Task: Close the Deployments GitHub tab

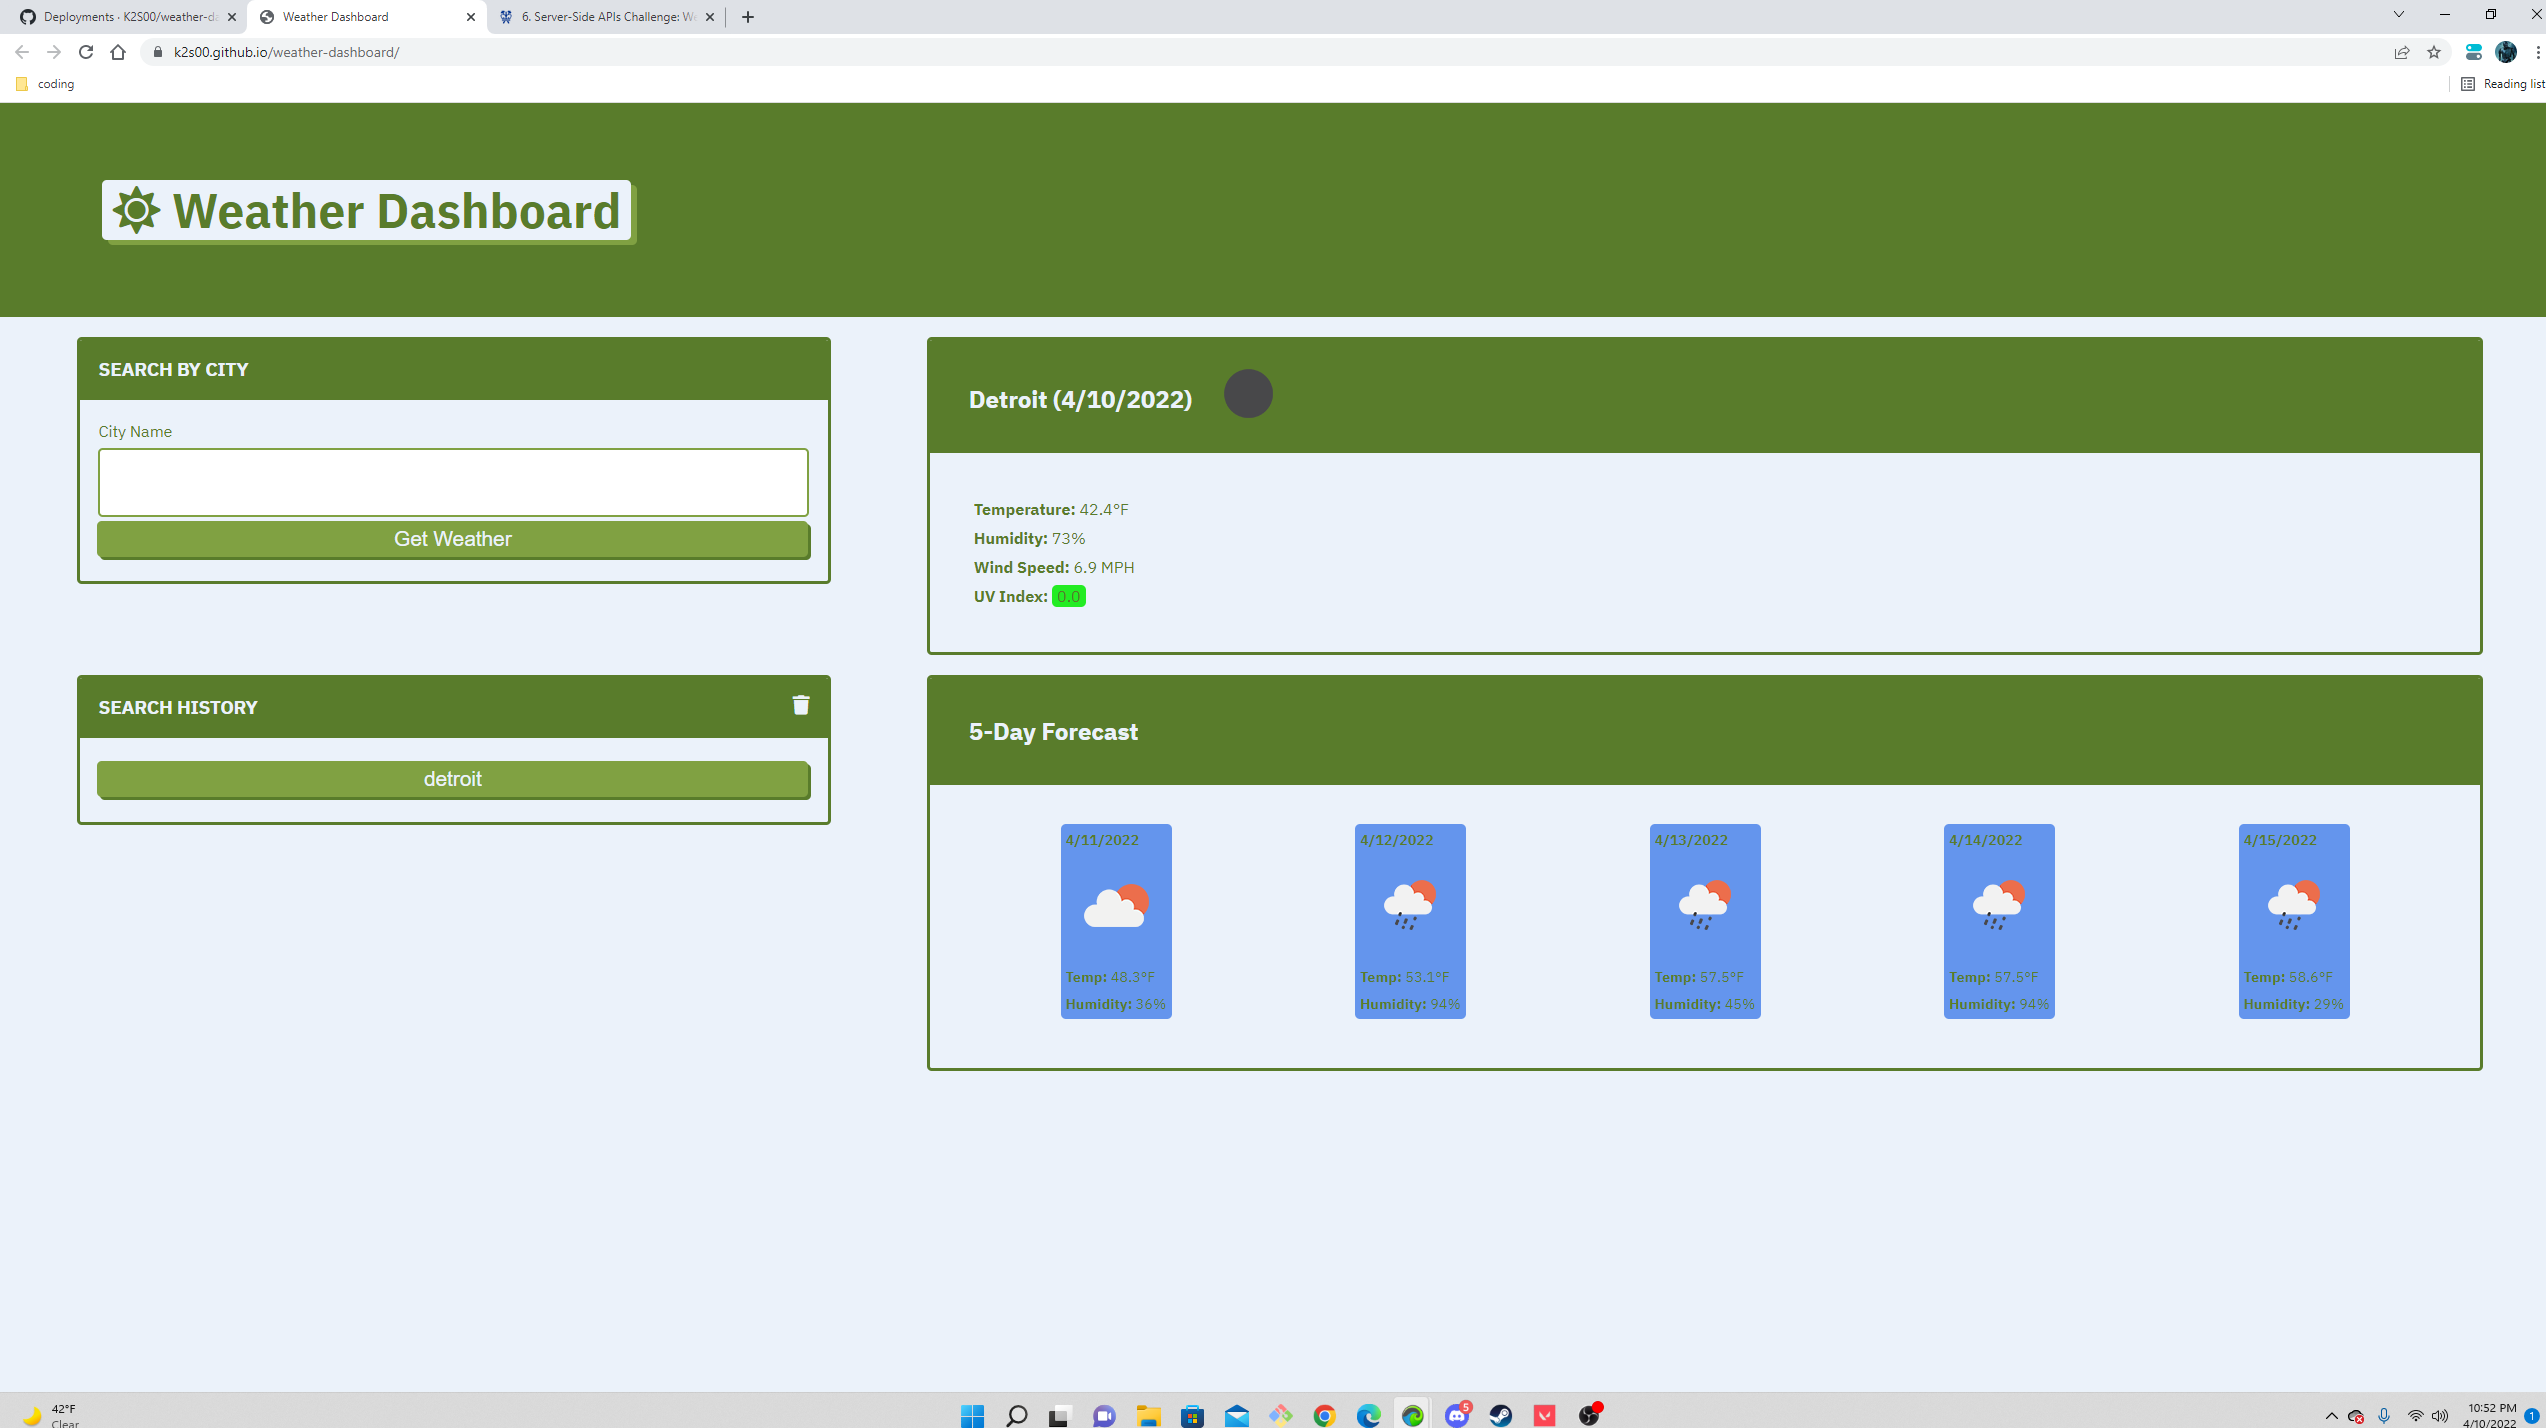Action: (232, 17)
